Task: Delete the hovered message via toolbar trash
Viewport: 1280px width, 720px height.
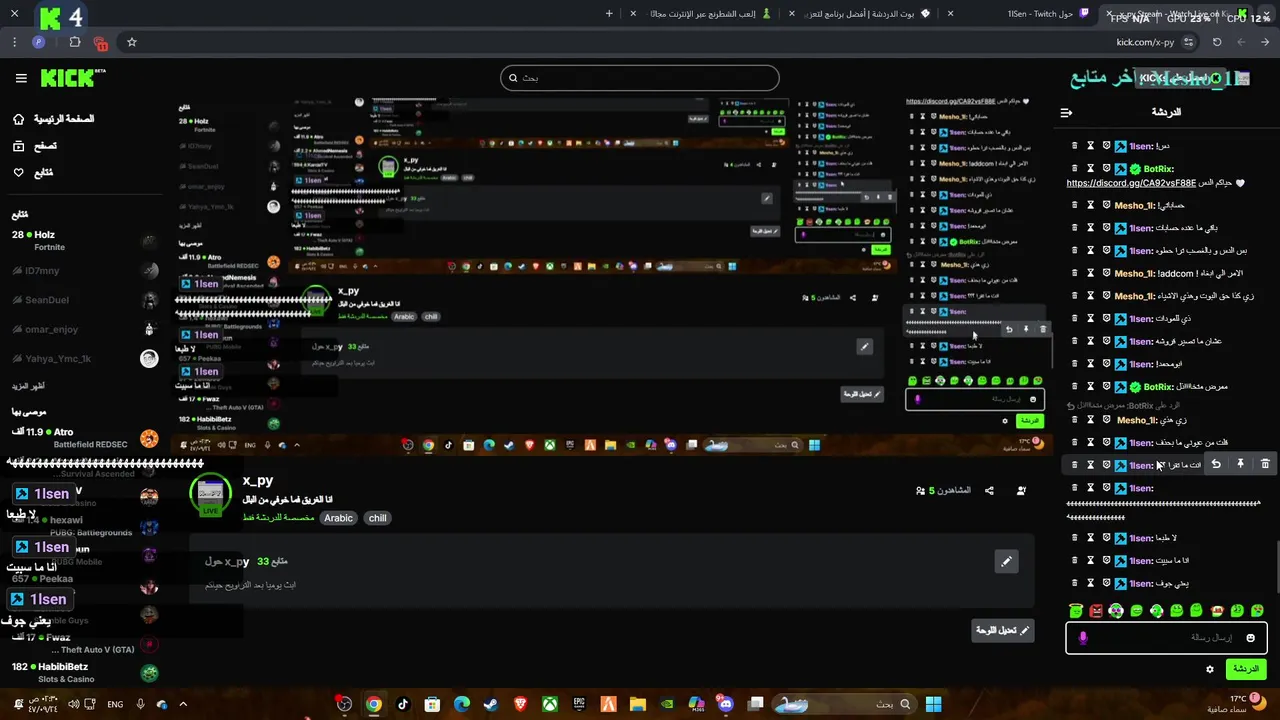Action: [x=1265, y=464]
